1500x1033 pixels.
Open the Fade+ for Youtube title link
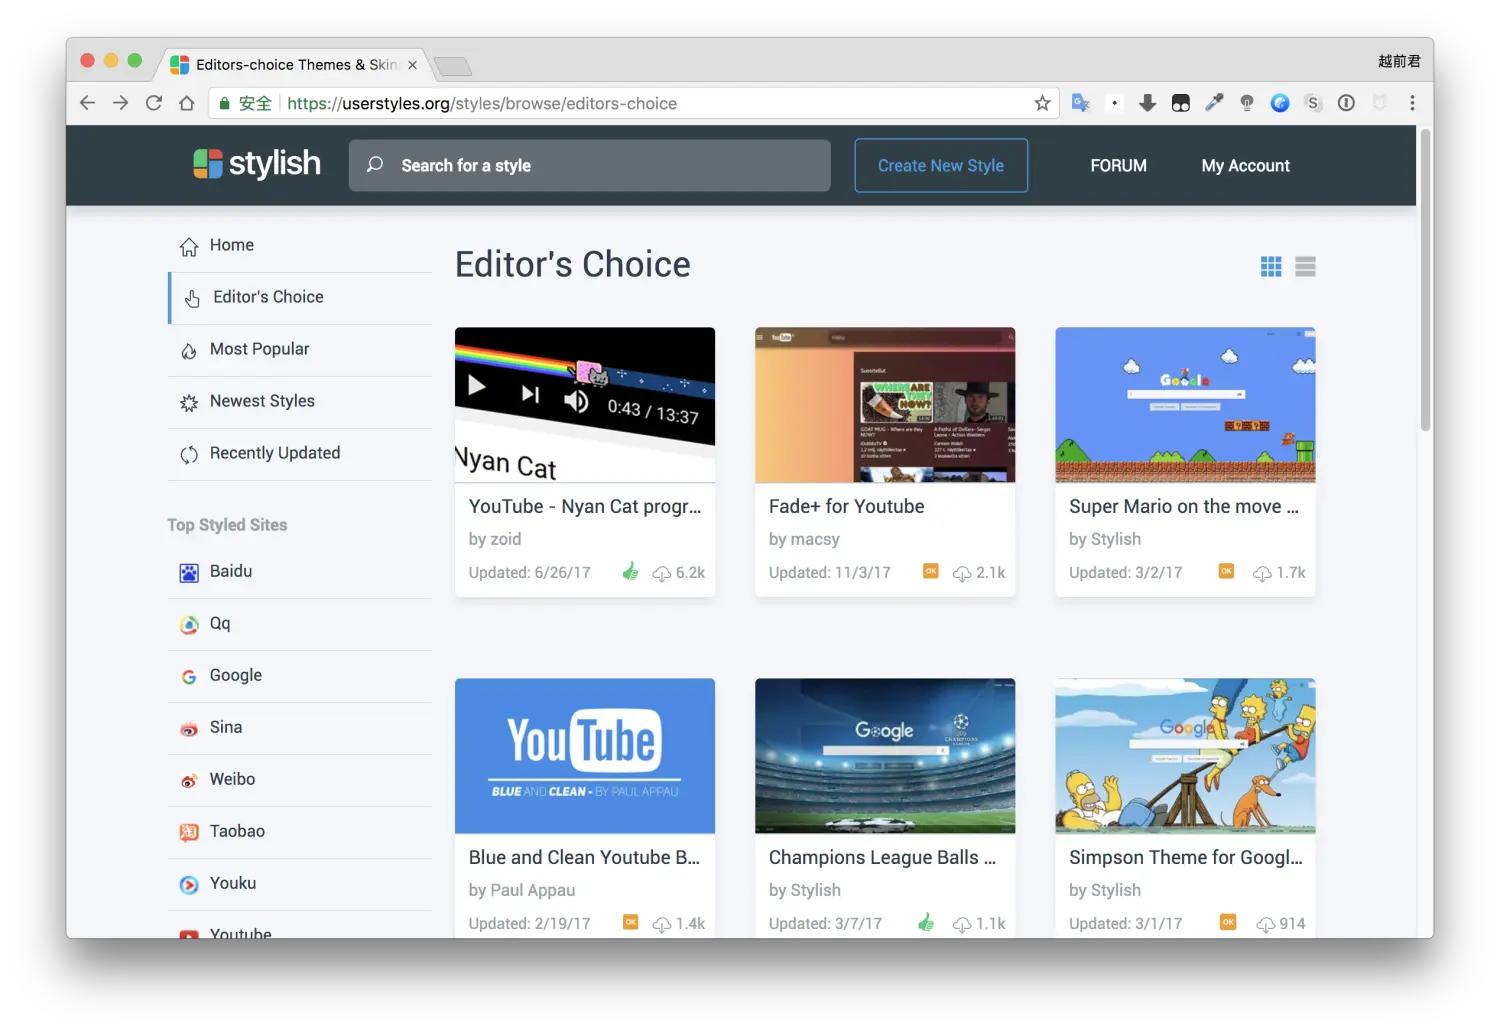[x=846, y=507]
